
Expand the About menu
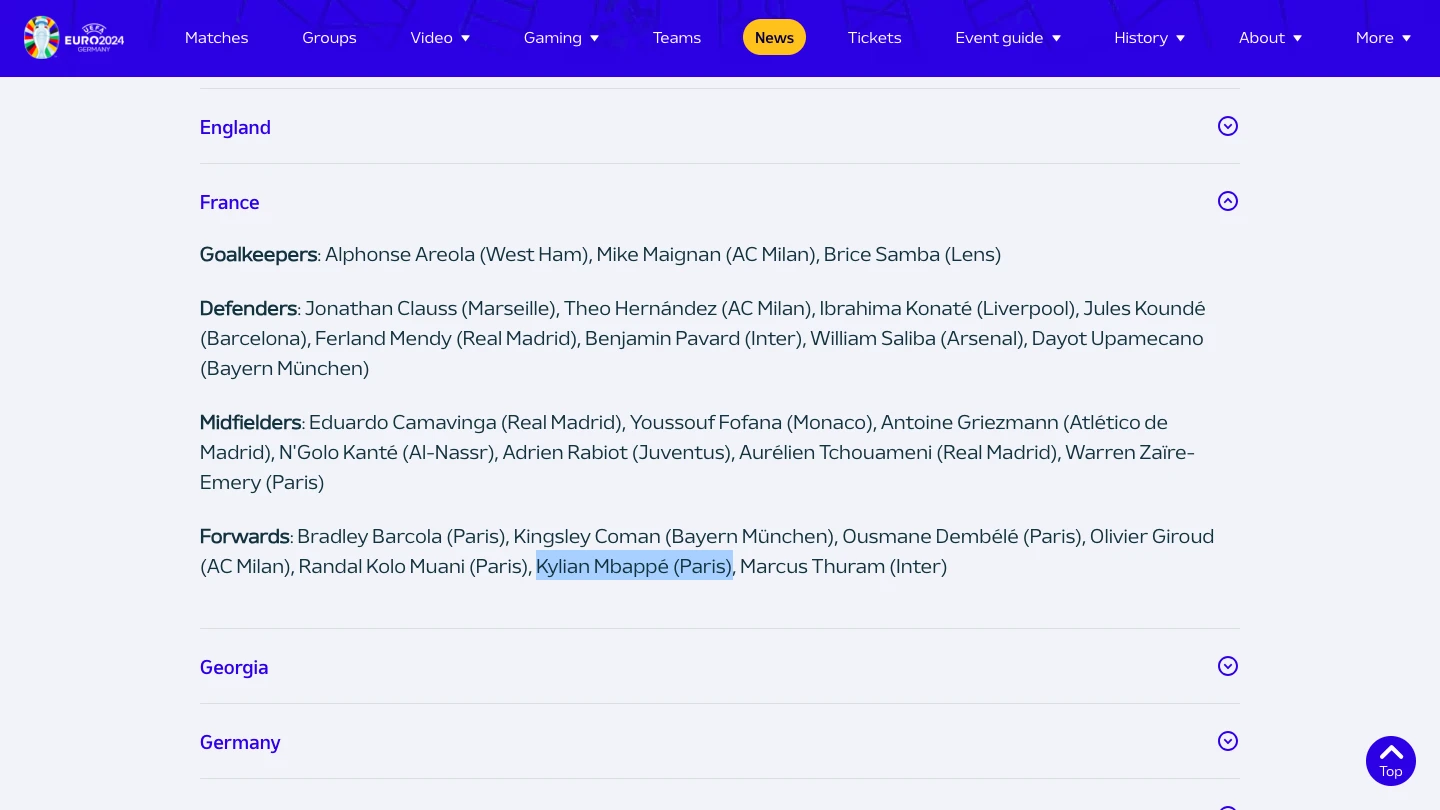(1271, 38)
